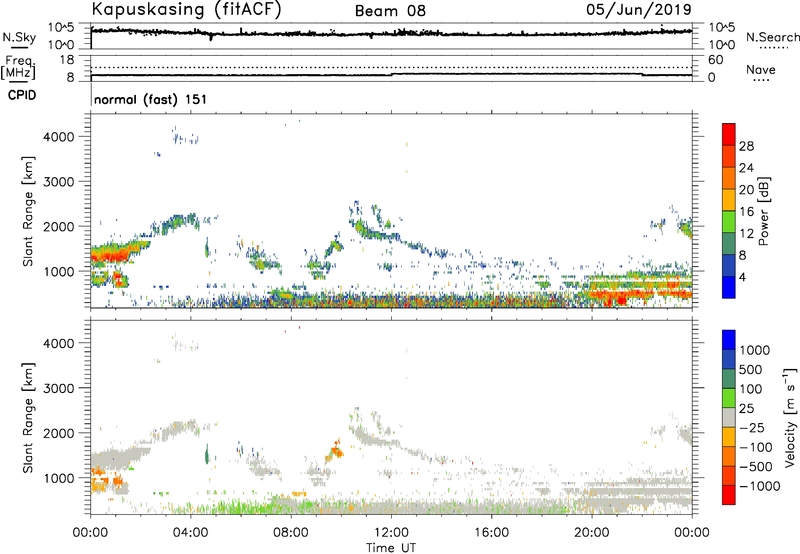Click the 'Kapuskasing (fitACF)' title text

tap(186, 10)
